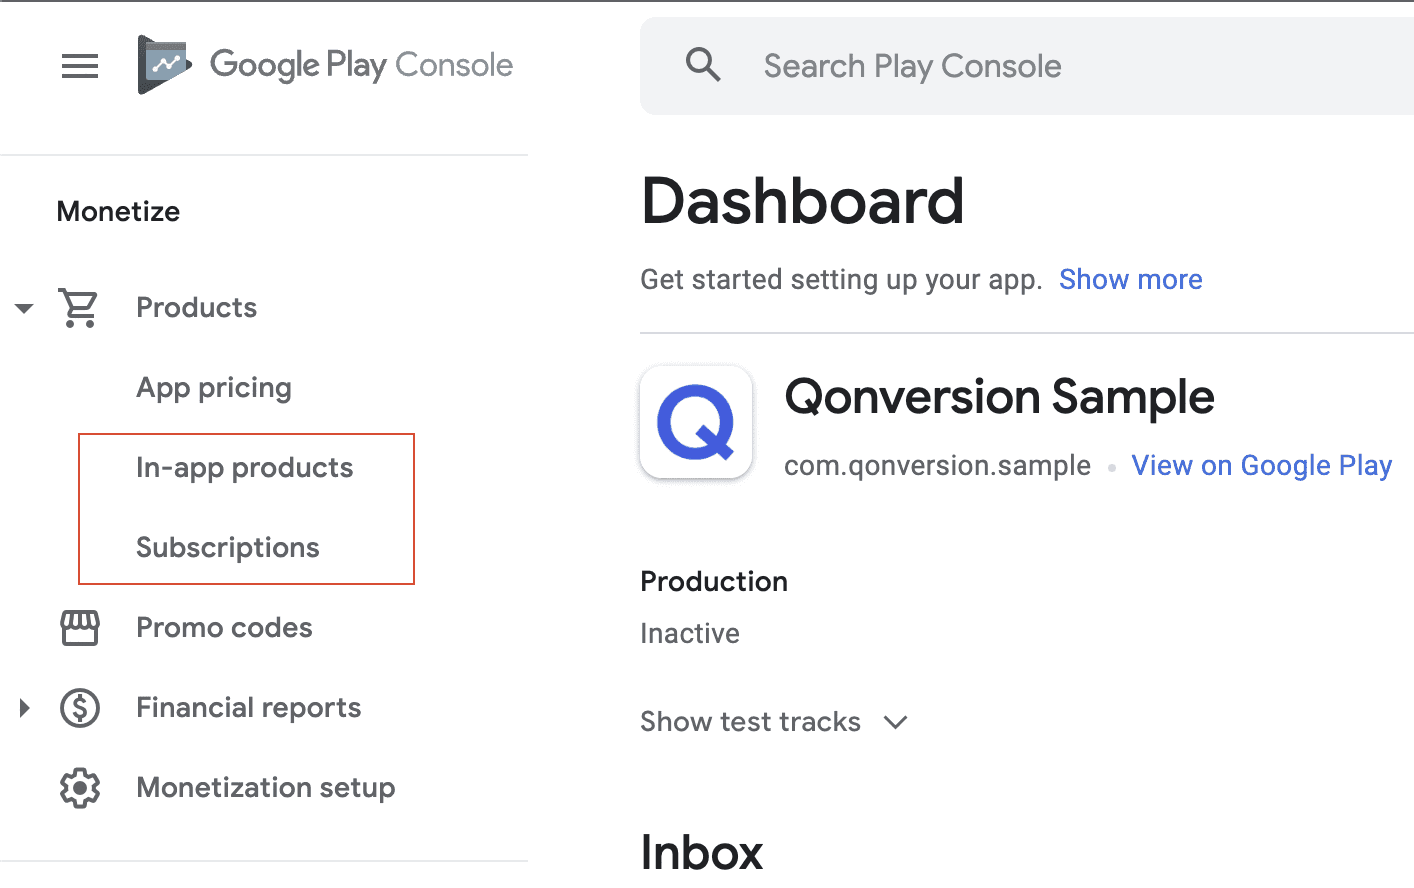The width and height of the screenshot is (1414, 888).
Task: Open Promo codes from the sidebar
Action: click(224, 628)
